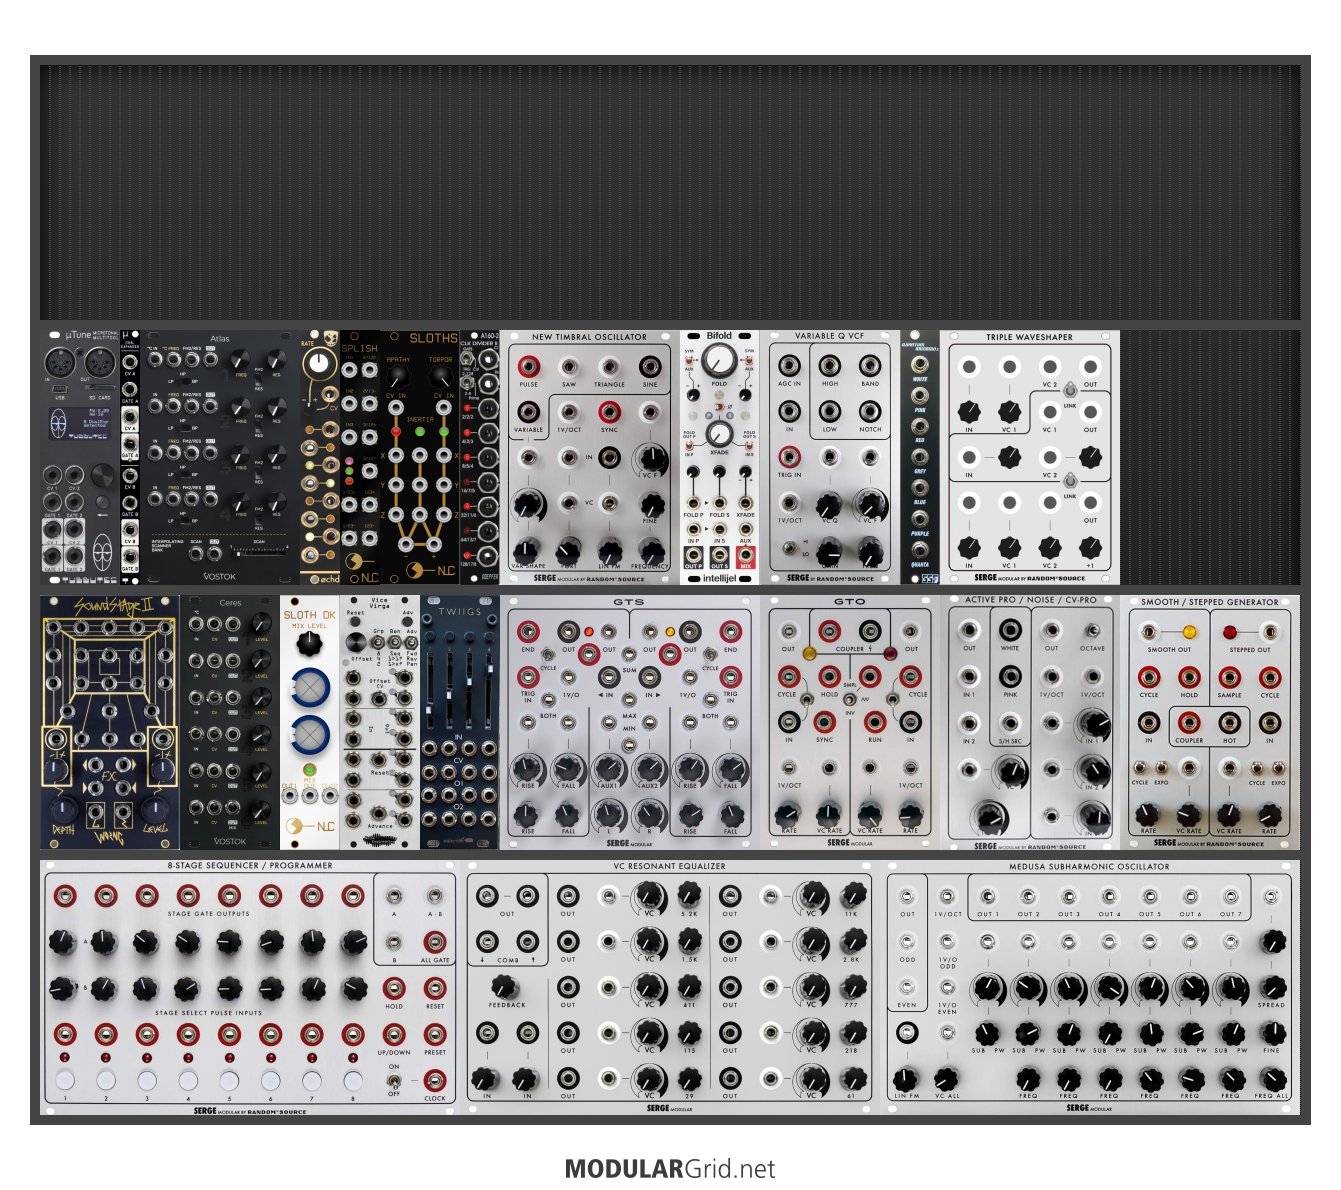Click the PULSE output on New Timbral Oscillator
Viewport: 1341px width, 1190px height.
528,366
